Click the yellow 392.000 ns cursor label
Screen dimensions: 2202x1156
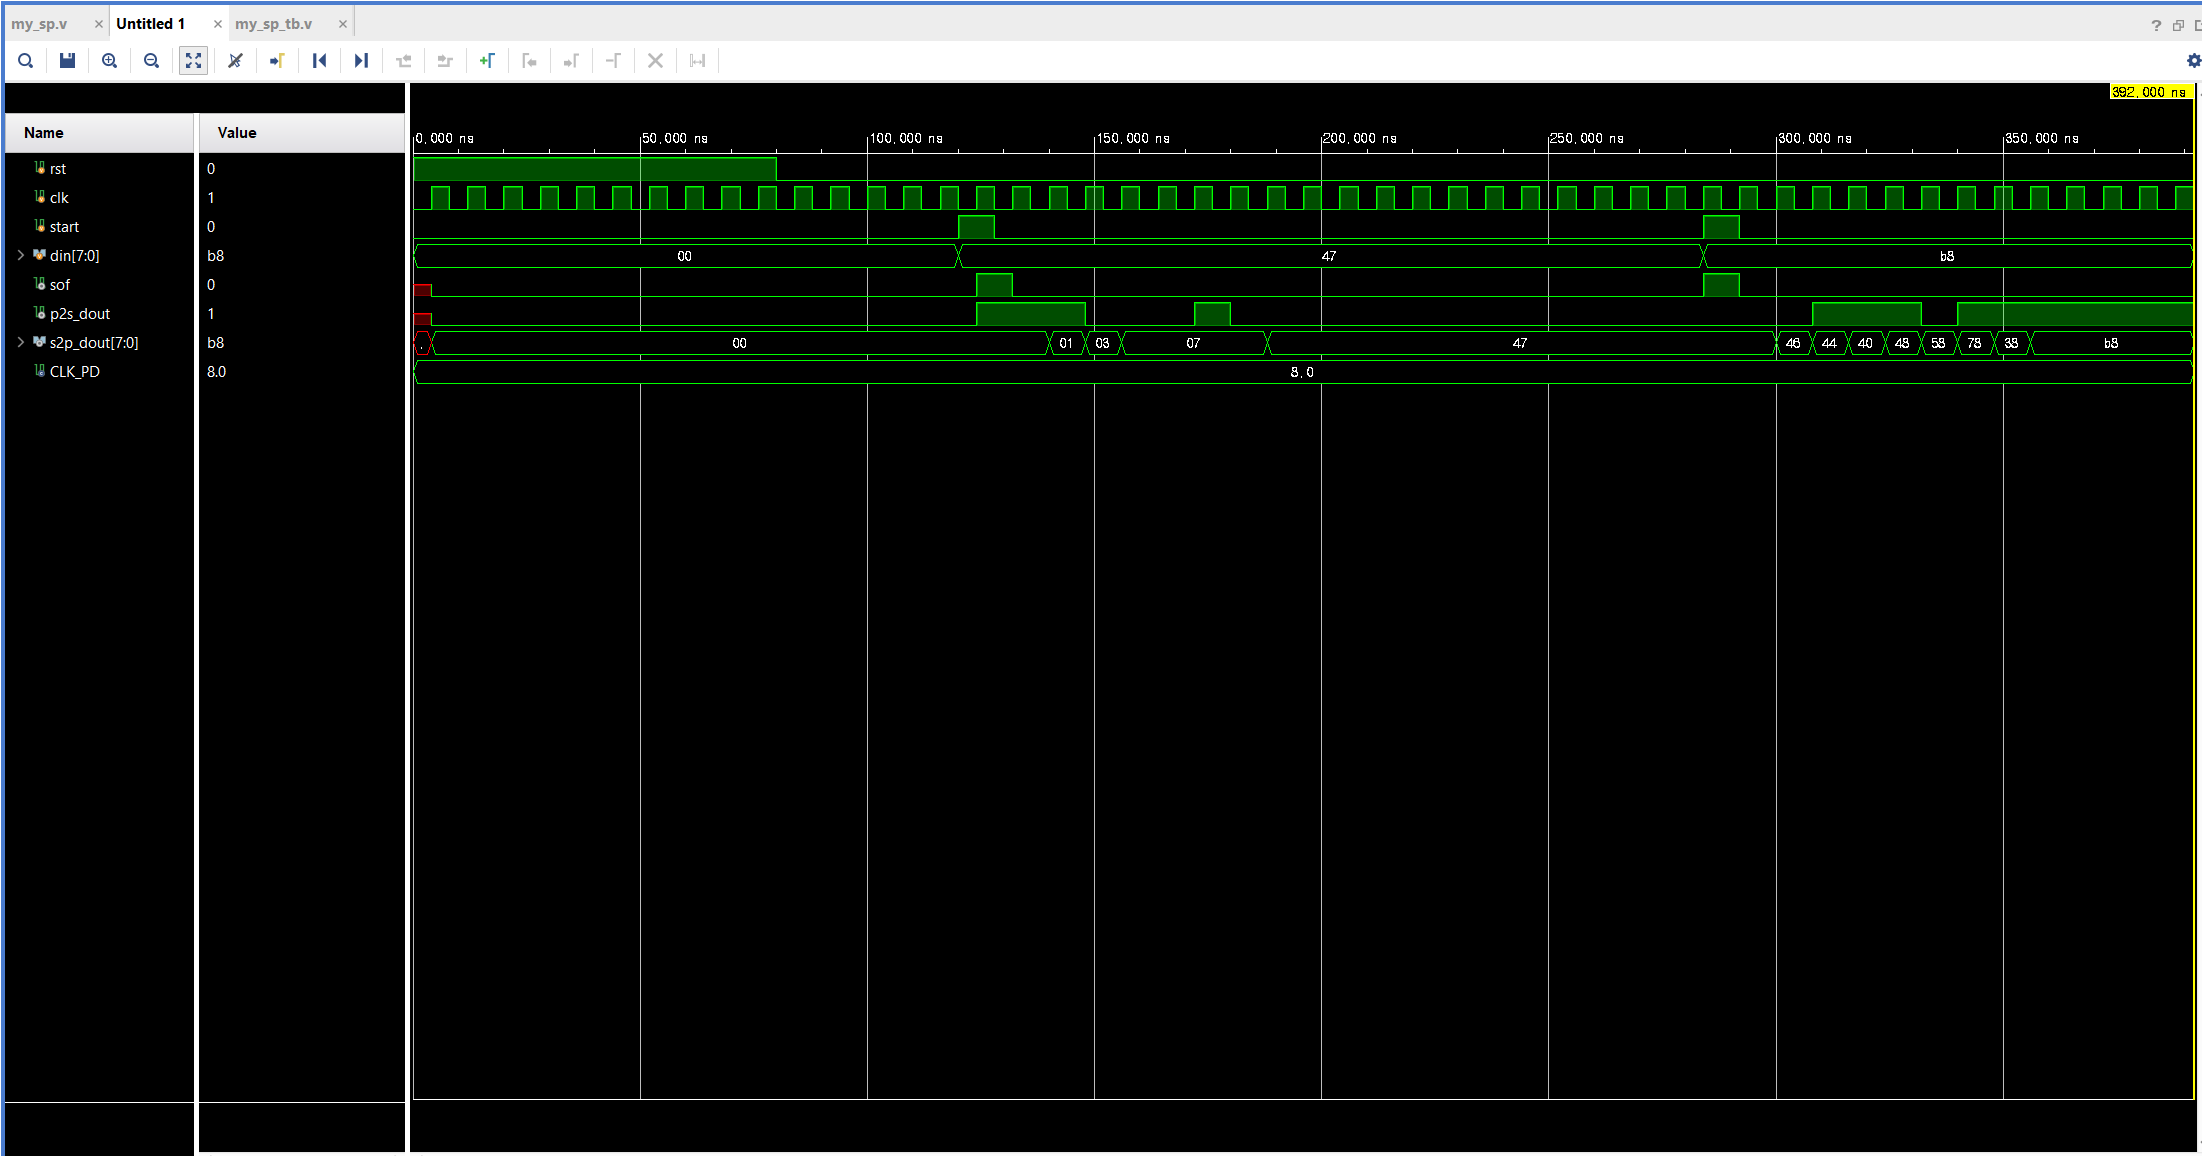(2149, 92)
